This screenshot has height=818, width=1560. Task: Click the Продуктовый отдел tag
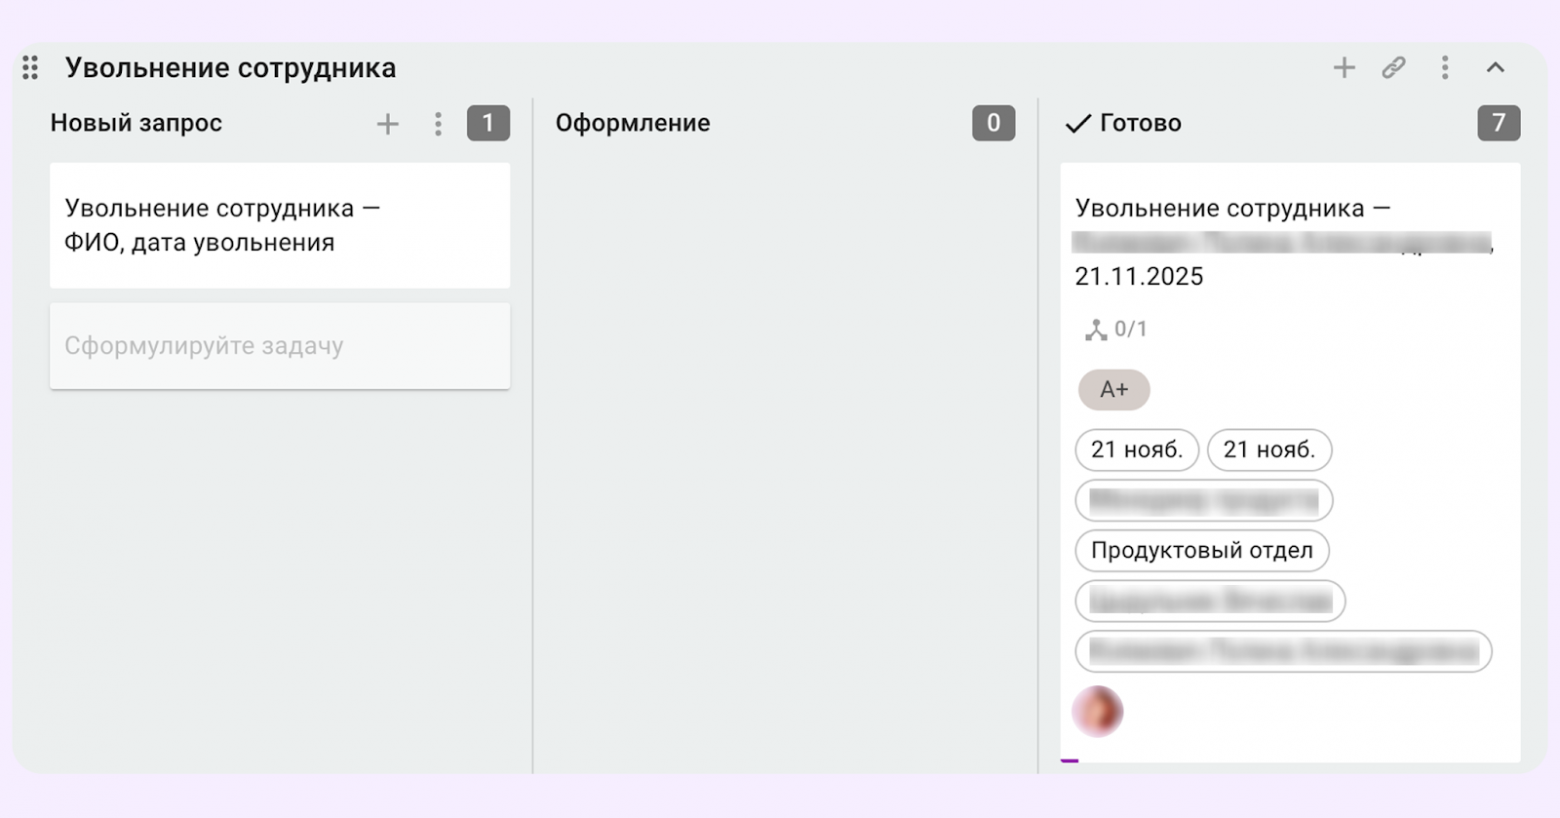click(x=1202, y=551)
